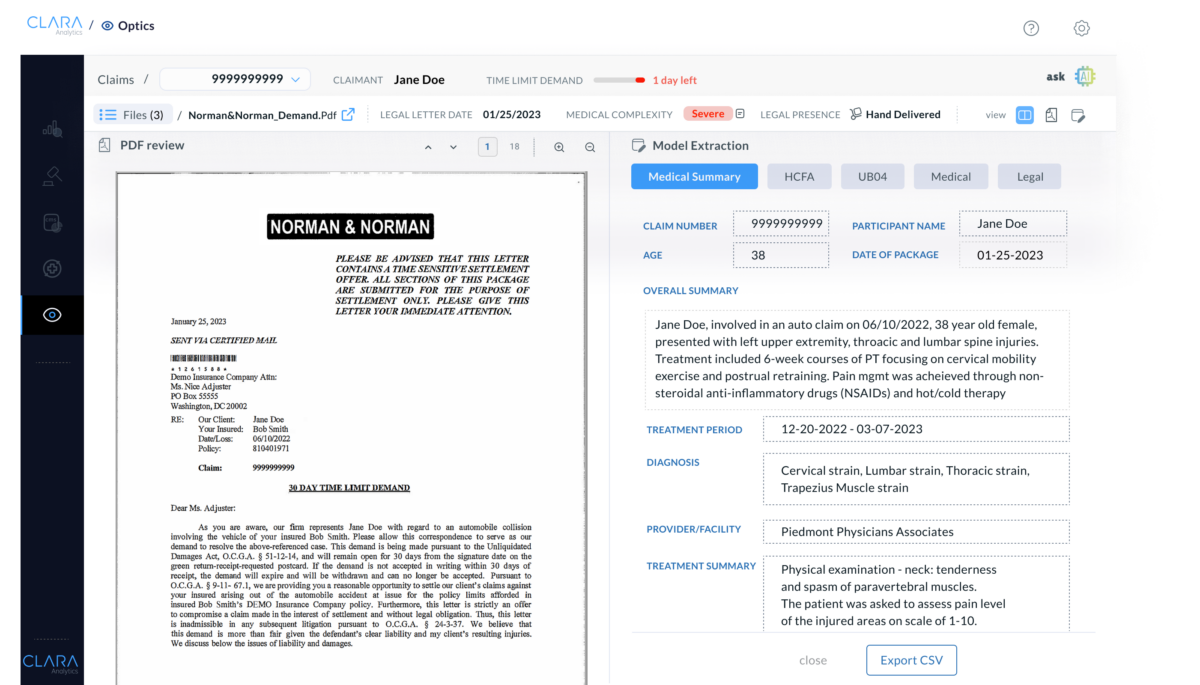Screen dimensions: 1200x685
Task: Click the Claim Number field
Action: (x=781, y=224)
